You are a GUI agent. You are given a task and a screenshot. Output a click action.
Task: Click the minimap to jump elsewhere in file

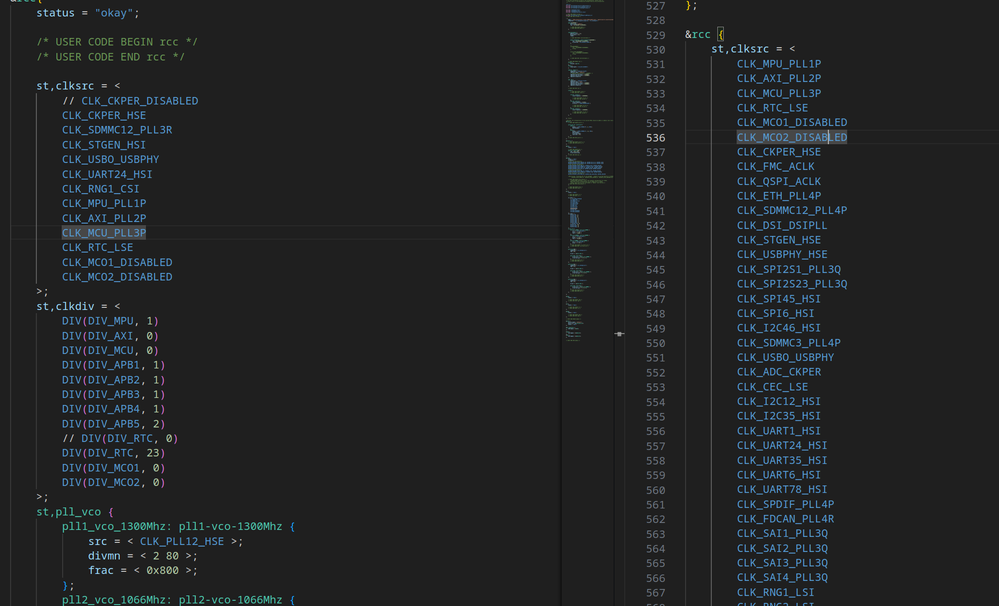point(585,150)
